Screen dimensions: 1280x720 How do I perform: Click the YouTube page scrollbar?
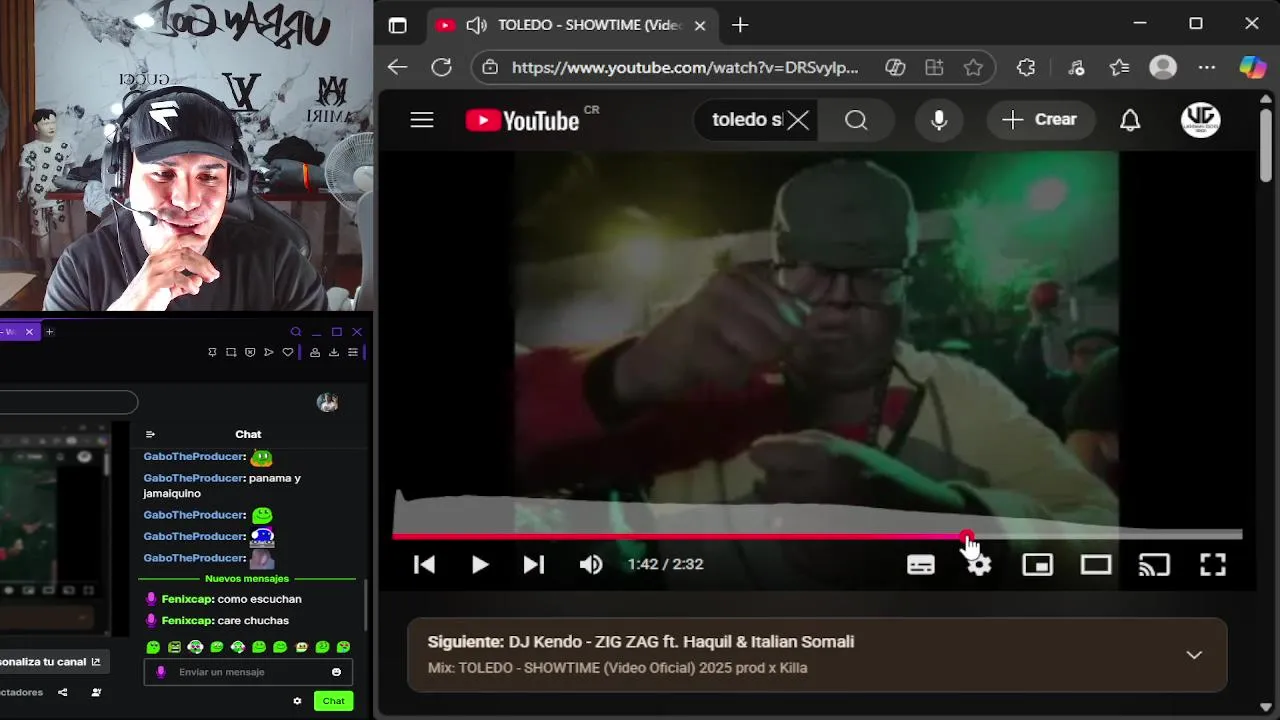point(1266,145)
